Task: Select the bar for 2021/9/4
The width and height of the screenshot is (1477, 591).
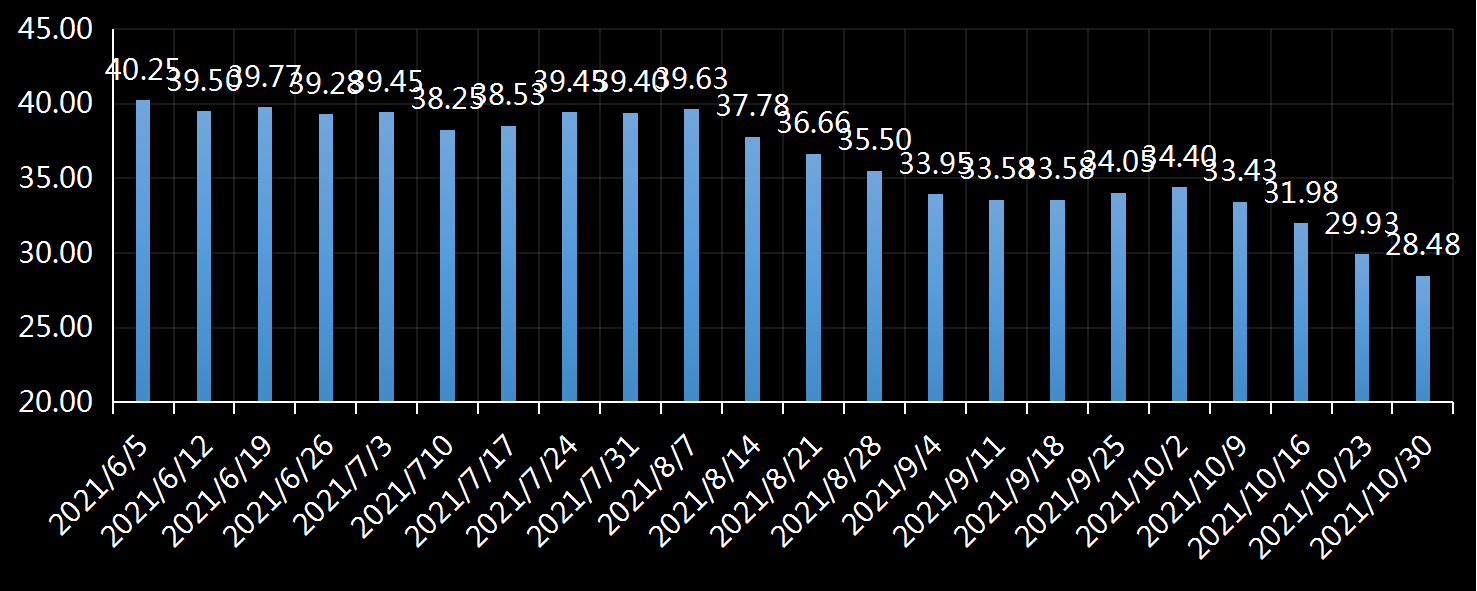Action: pyautogui.click(x=935, y=298)
